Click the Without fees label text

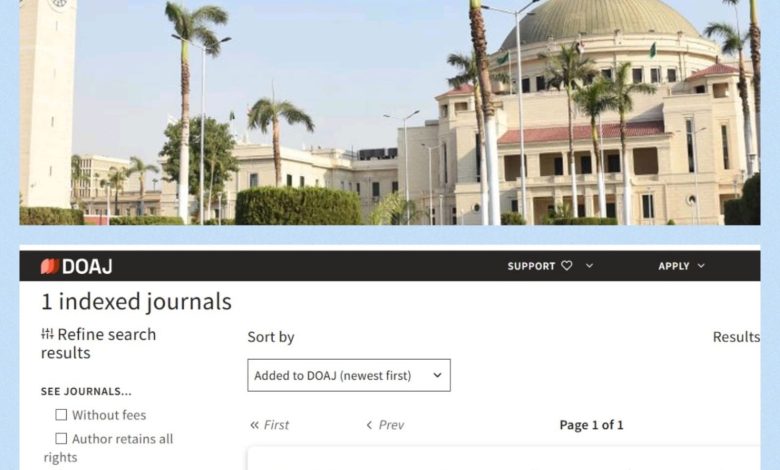pos(109,415)
